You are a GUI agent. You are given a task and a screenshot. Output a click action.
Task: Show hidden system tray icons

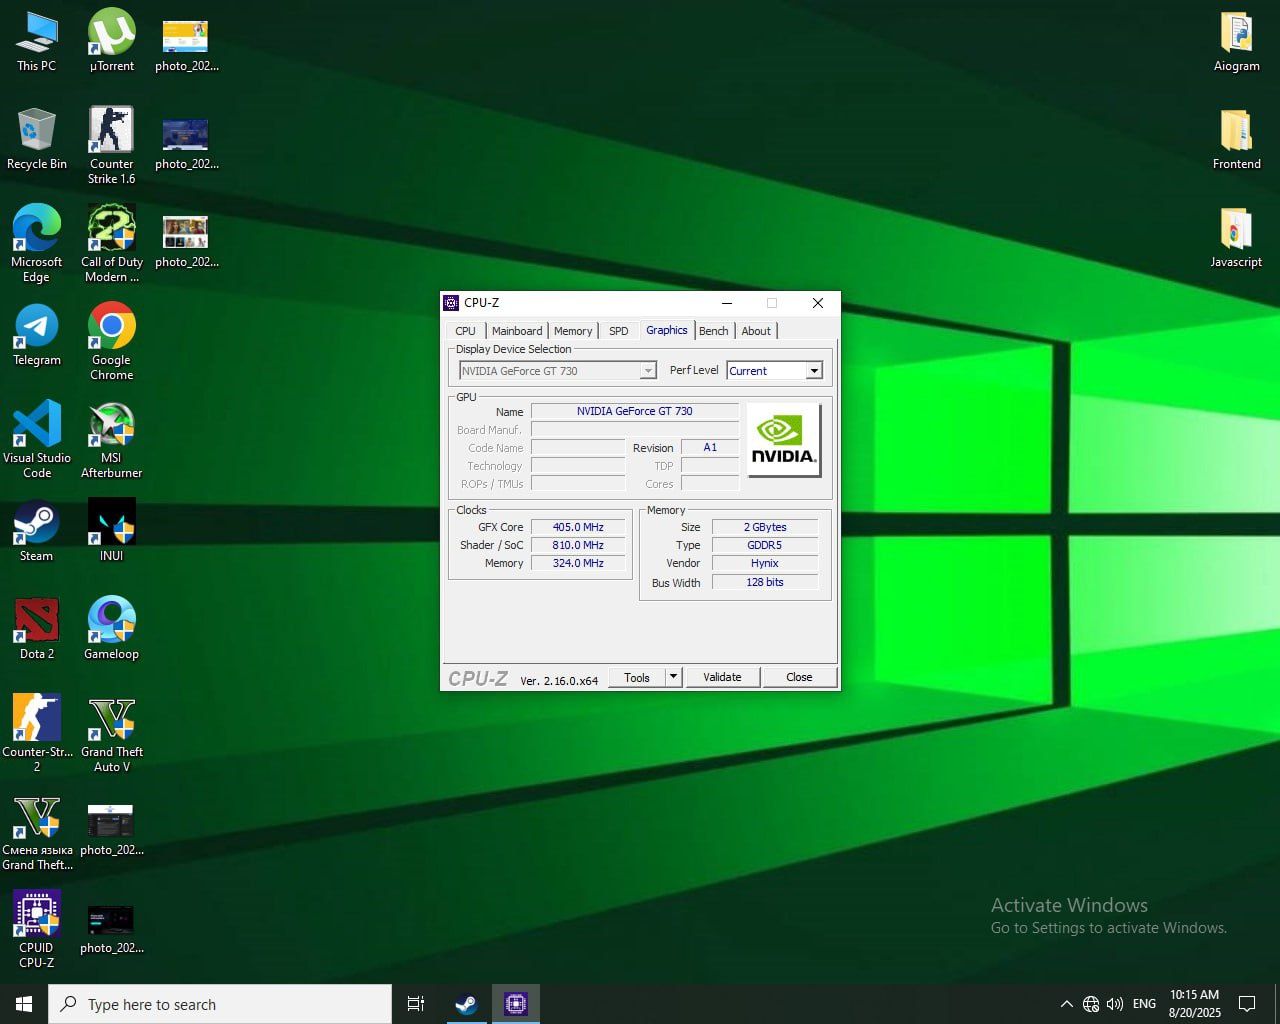[x=1066, y=1004]
